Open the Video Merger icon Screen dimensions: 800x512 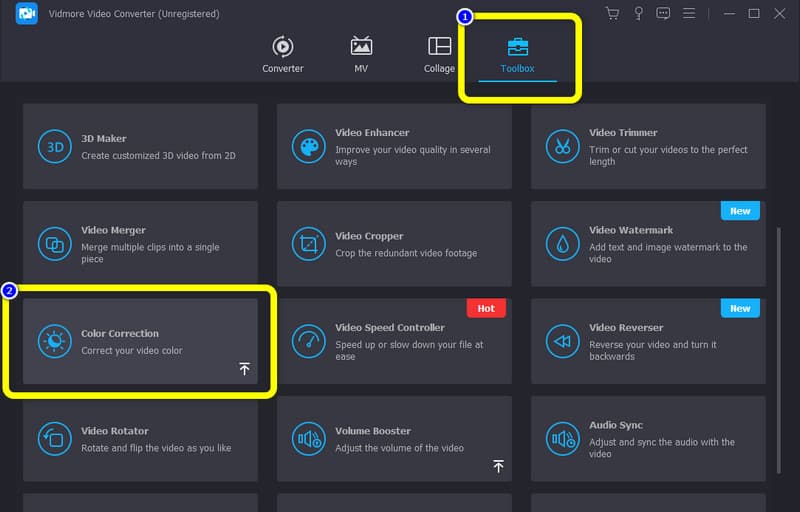click(54, 244)
